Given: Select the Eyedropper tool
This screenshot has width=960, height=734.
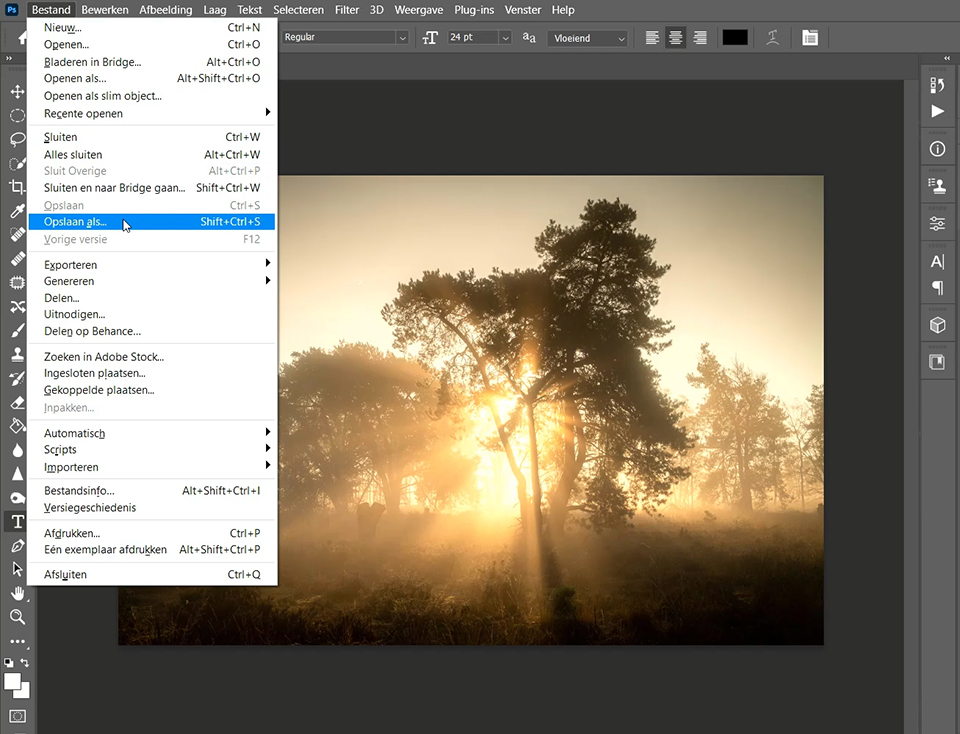Looking at the screenshot, I should tap(17, 211).
